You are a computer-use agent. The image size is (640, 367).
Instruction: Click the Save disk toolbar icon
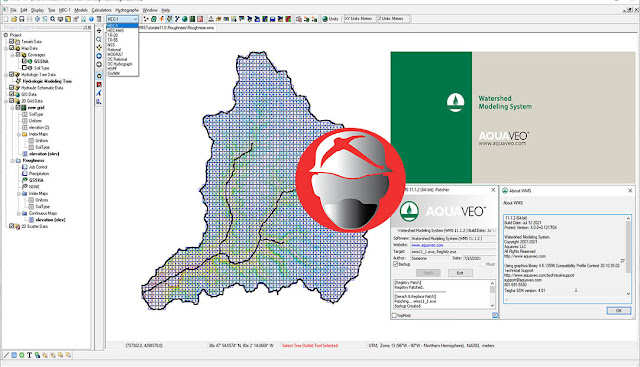point(22,19)
